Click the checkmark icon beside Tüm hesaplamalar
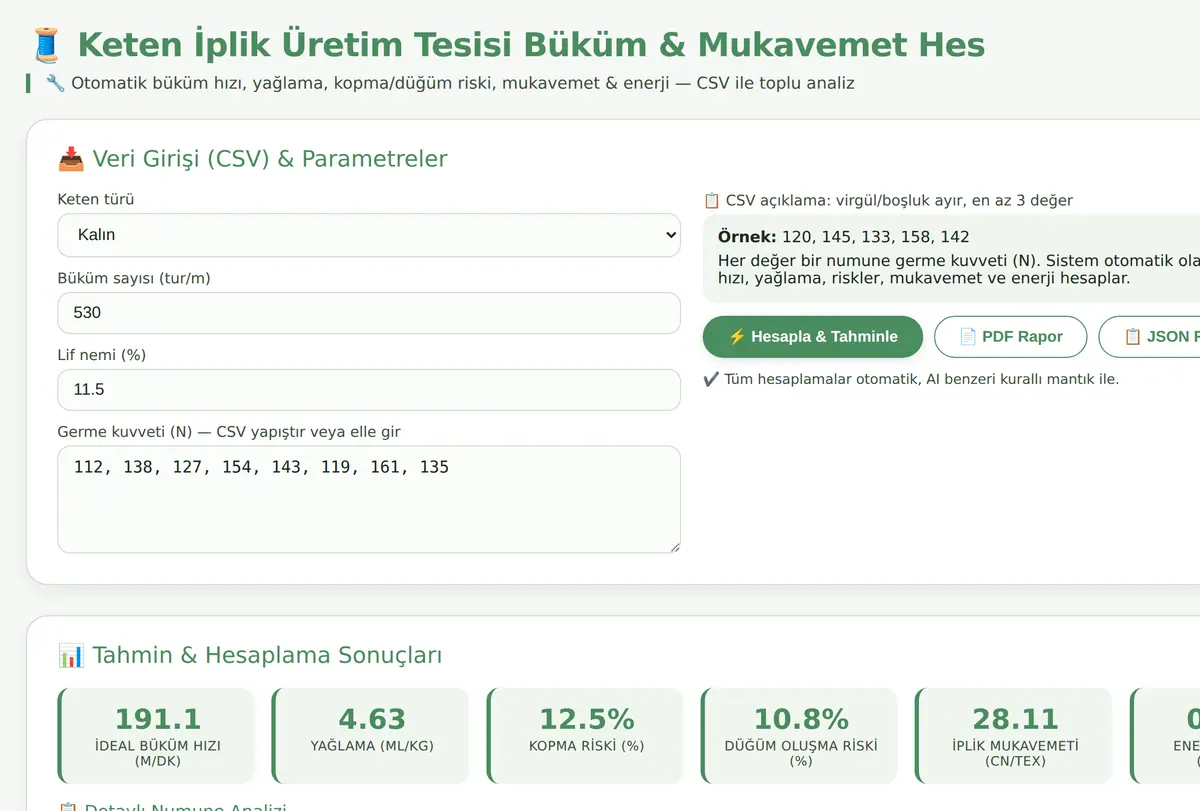 (x=711, y=379)
